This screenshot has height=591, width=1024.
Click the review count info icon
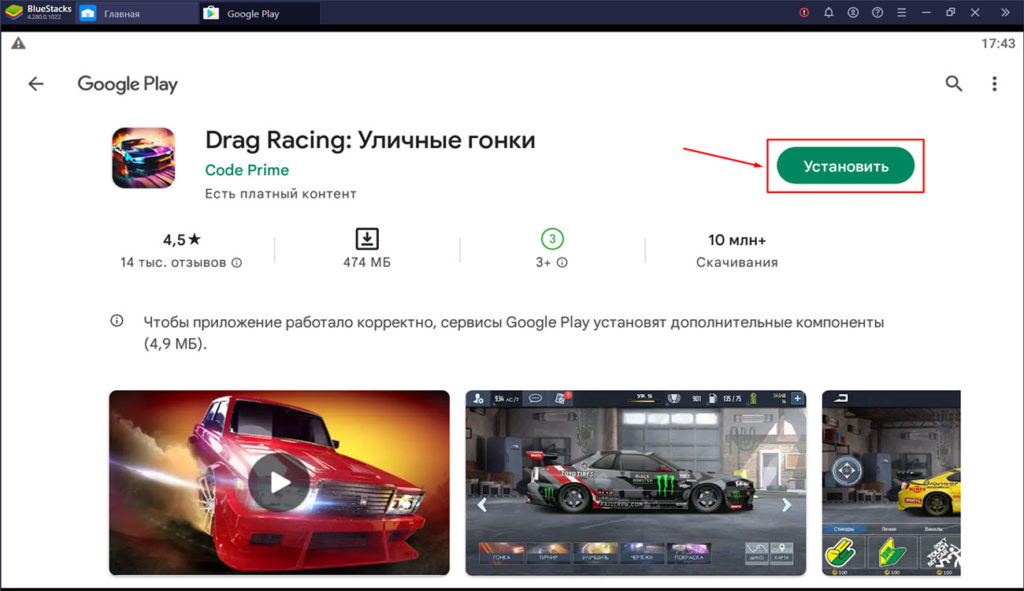click(x=236, y=263)
